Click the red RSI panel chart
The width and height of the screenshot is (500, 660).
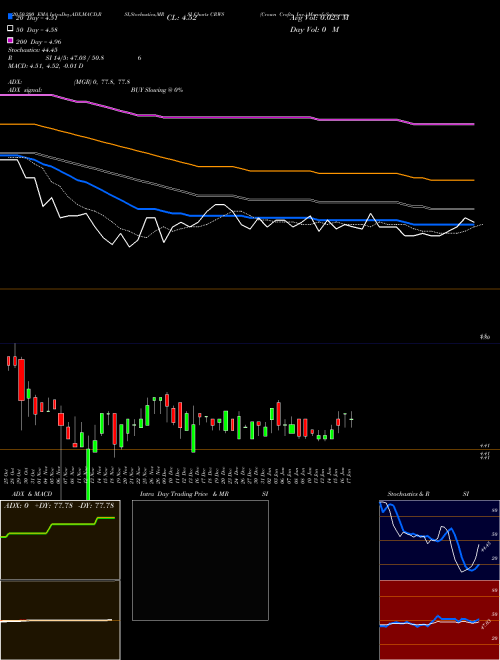[x=439, y=620]
